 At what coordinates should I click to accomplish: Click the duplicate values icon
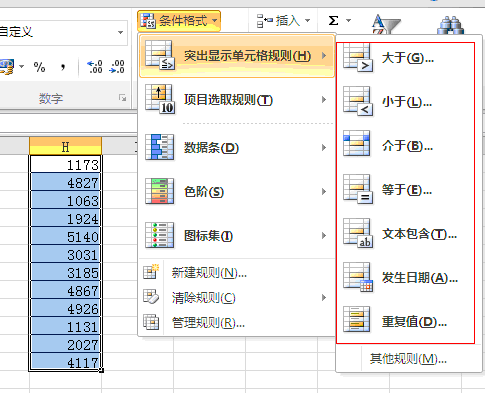click(357, 319)
